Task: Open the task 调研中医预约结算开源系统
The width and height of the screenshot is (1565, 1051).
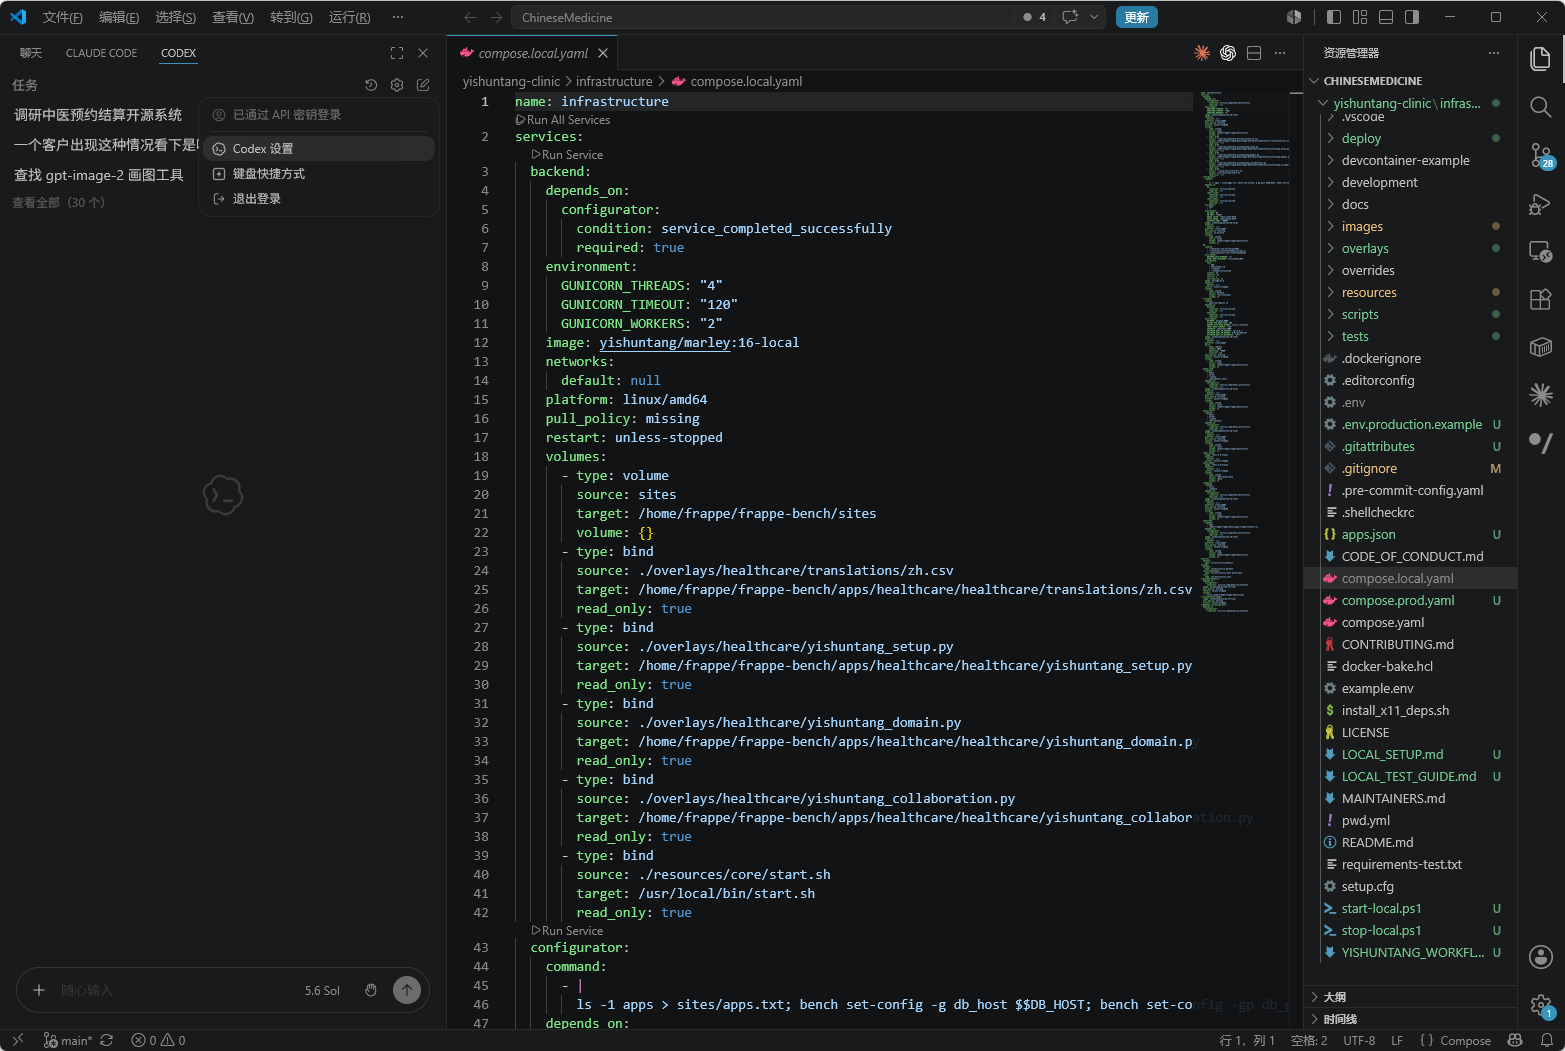Action: coord(98,115)
